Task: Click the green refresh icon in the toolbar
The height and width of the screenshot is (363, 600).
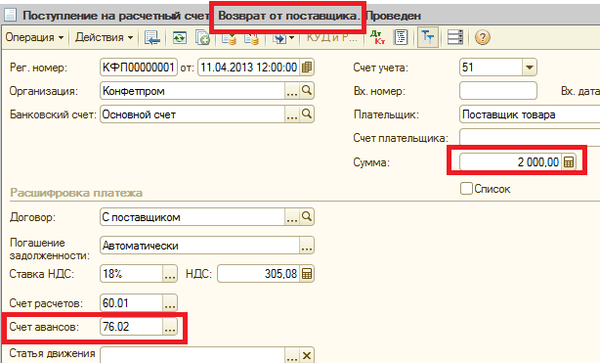Action: pyautogui.click(x=179, y=37)
